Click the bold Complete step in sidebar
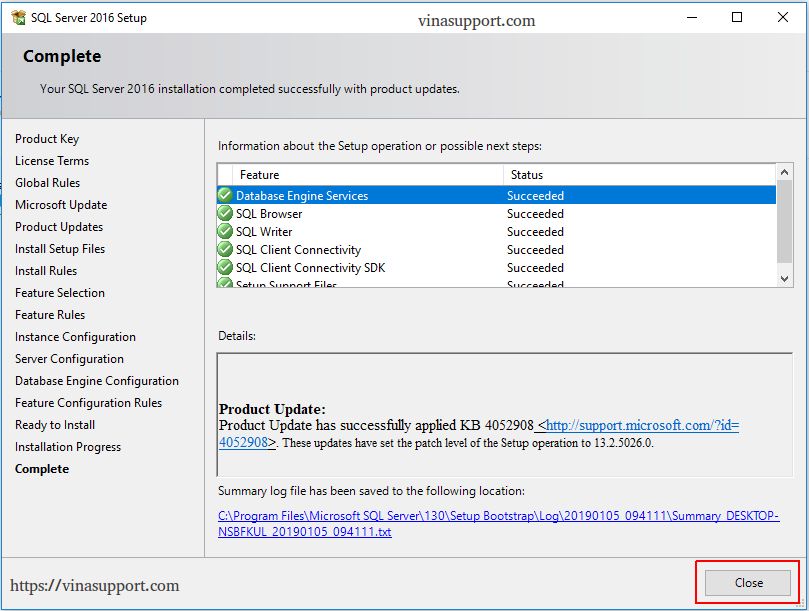Image resolution: width=809 pixels, height=611 pixels. pos(42,469)
